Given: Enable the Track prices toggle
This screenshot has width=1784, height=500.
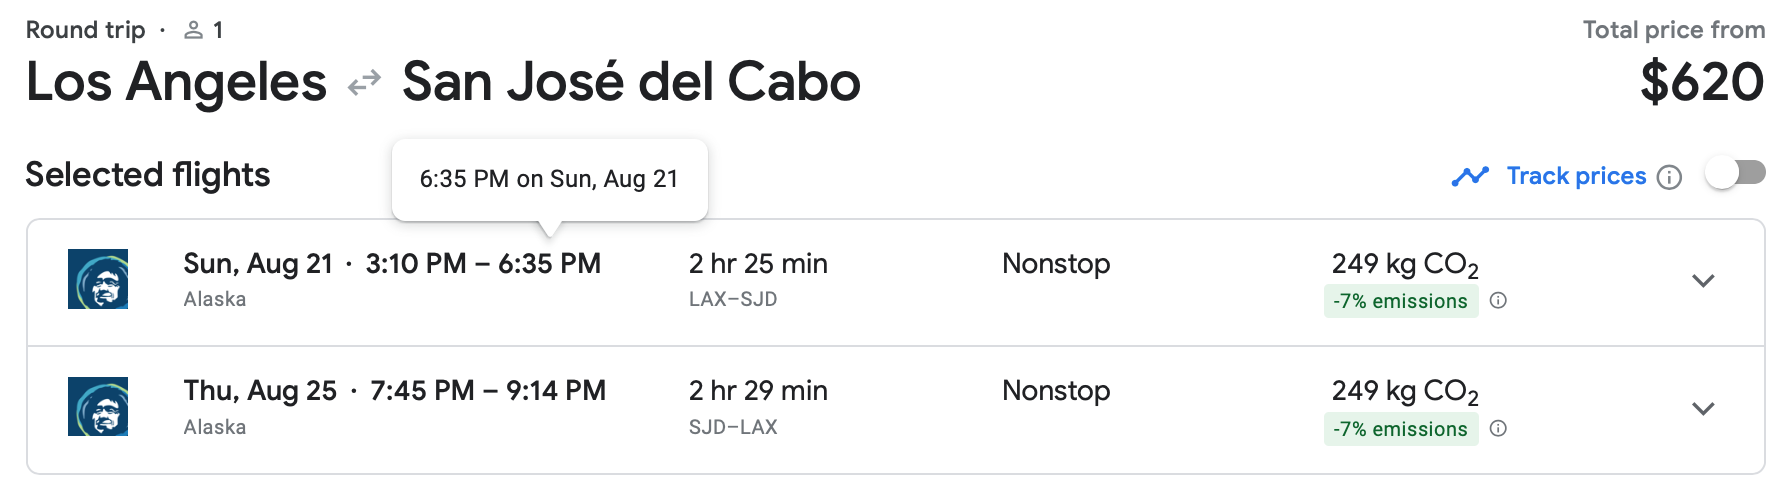Looking at the screenshot, I should point(1735,174).
